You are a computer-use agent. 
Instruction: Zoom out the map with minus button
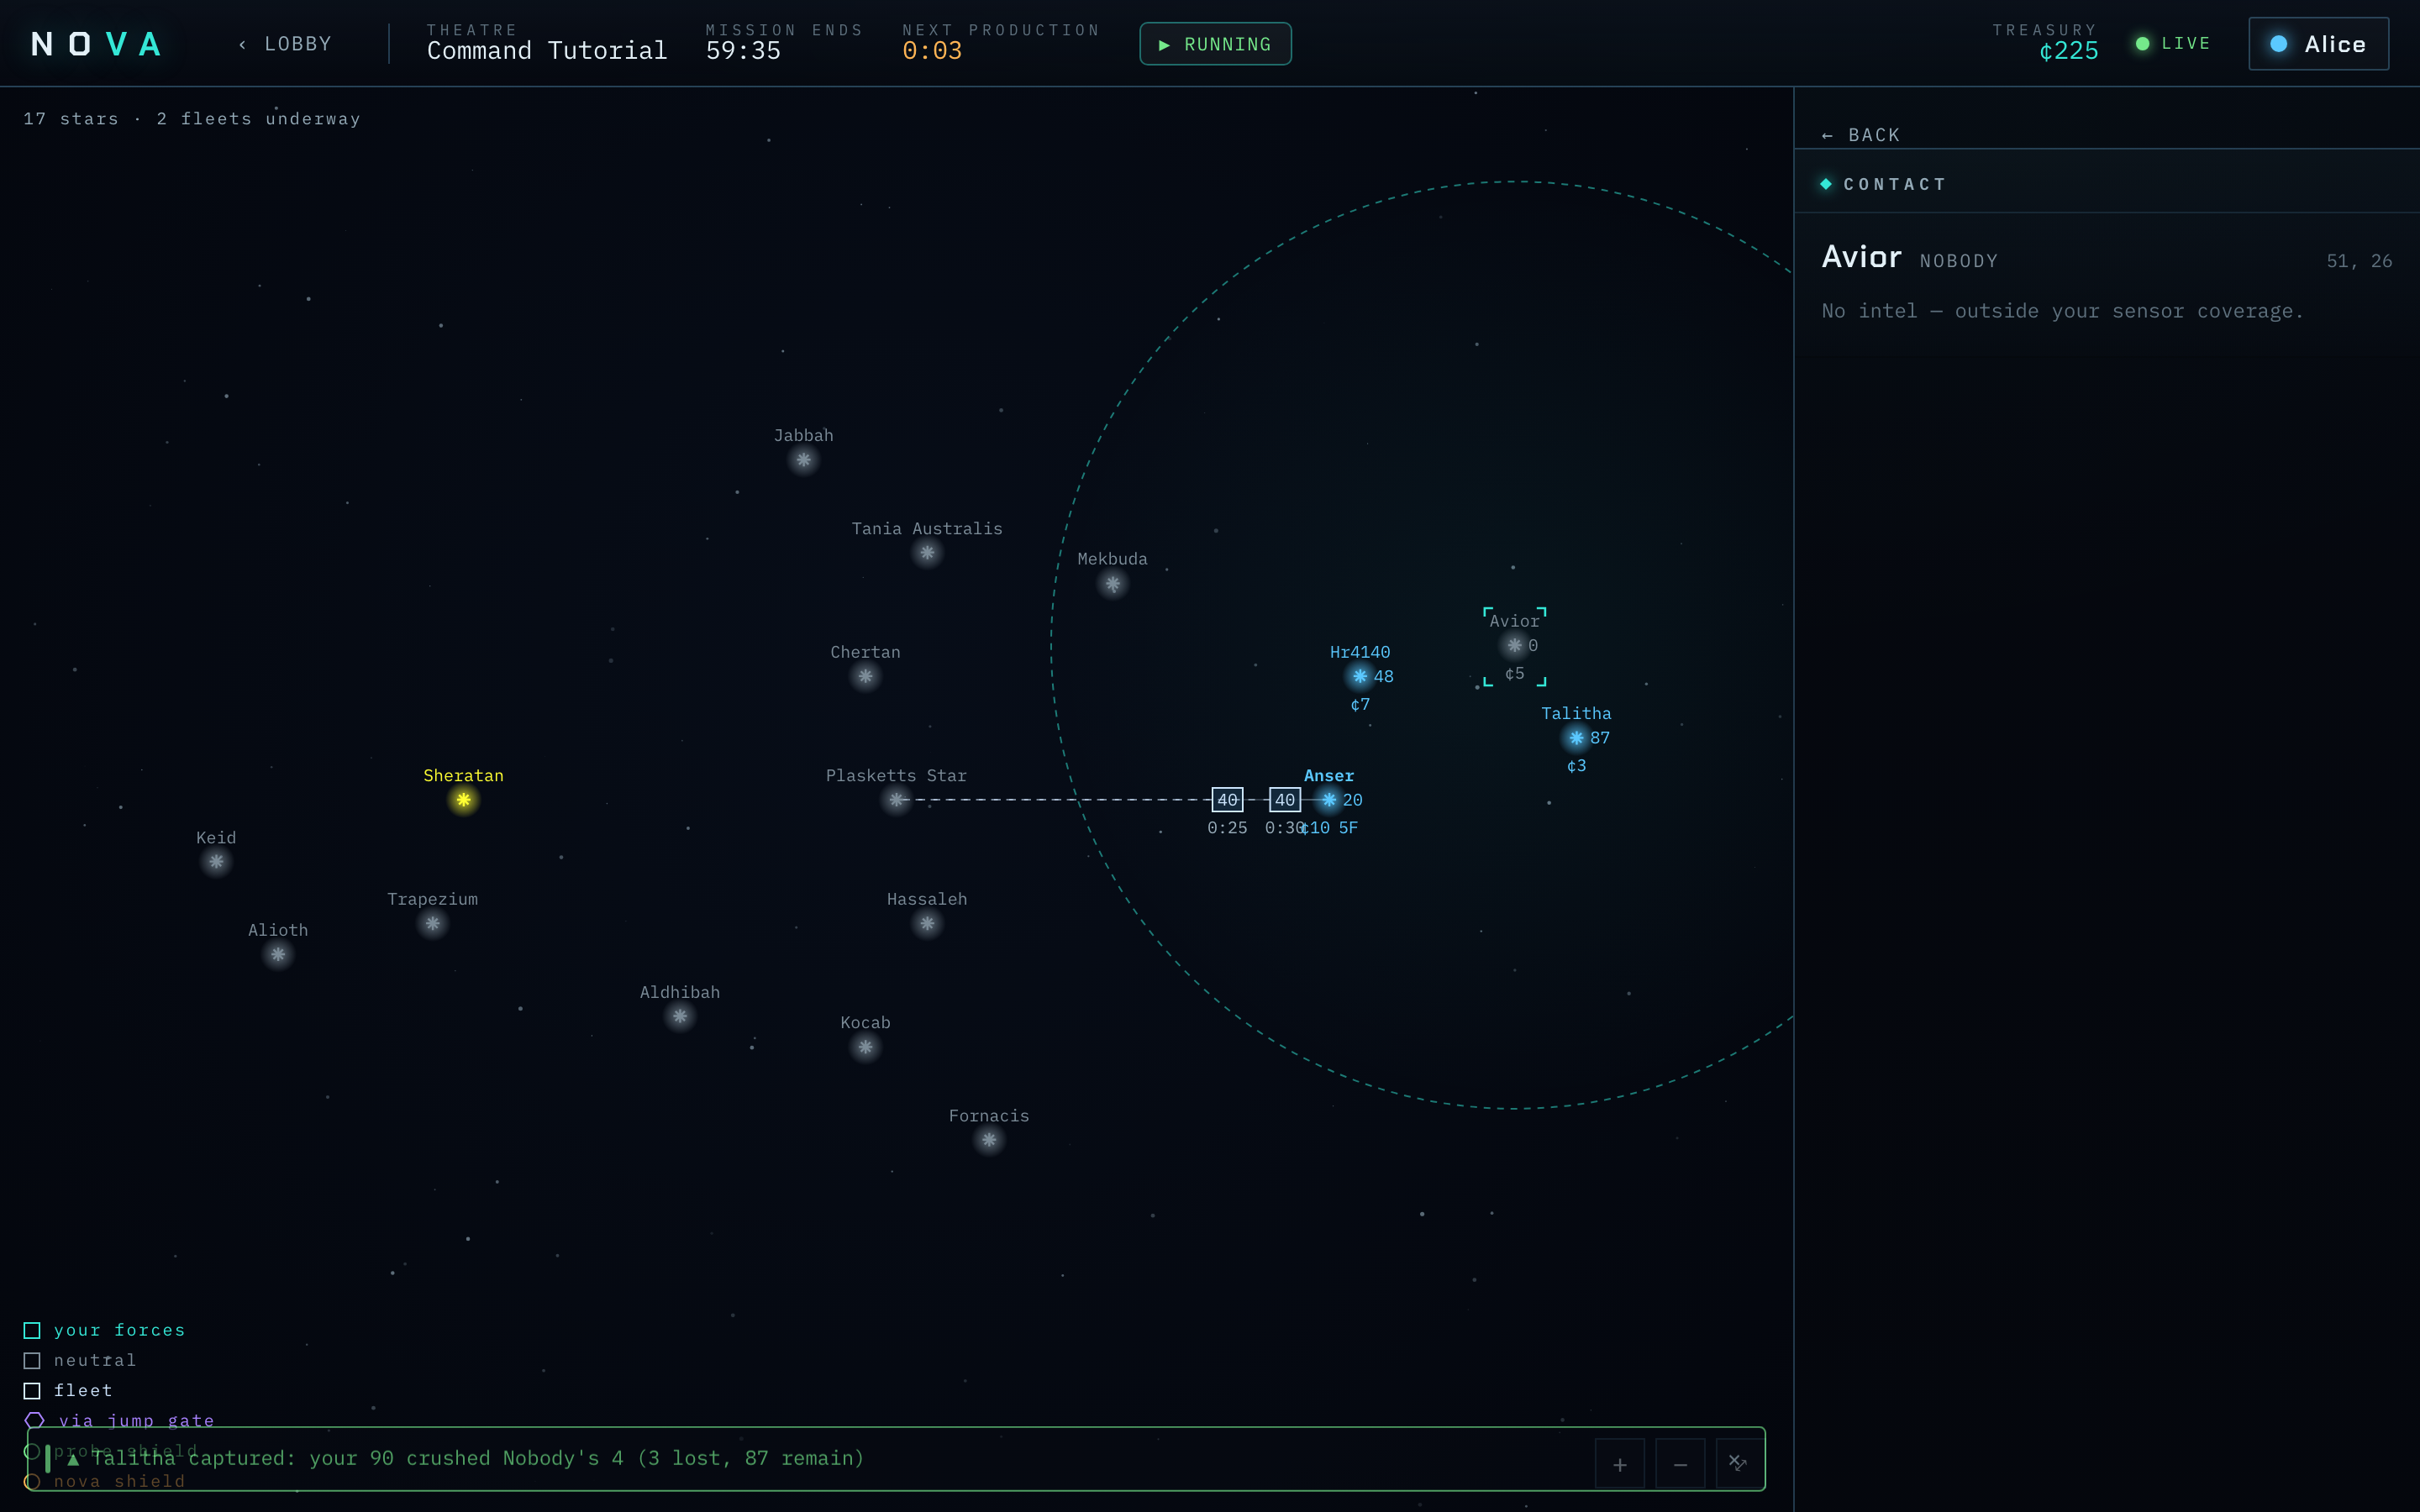(1680, 1464)
